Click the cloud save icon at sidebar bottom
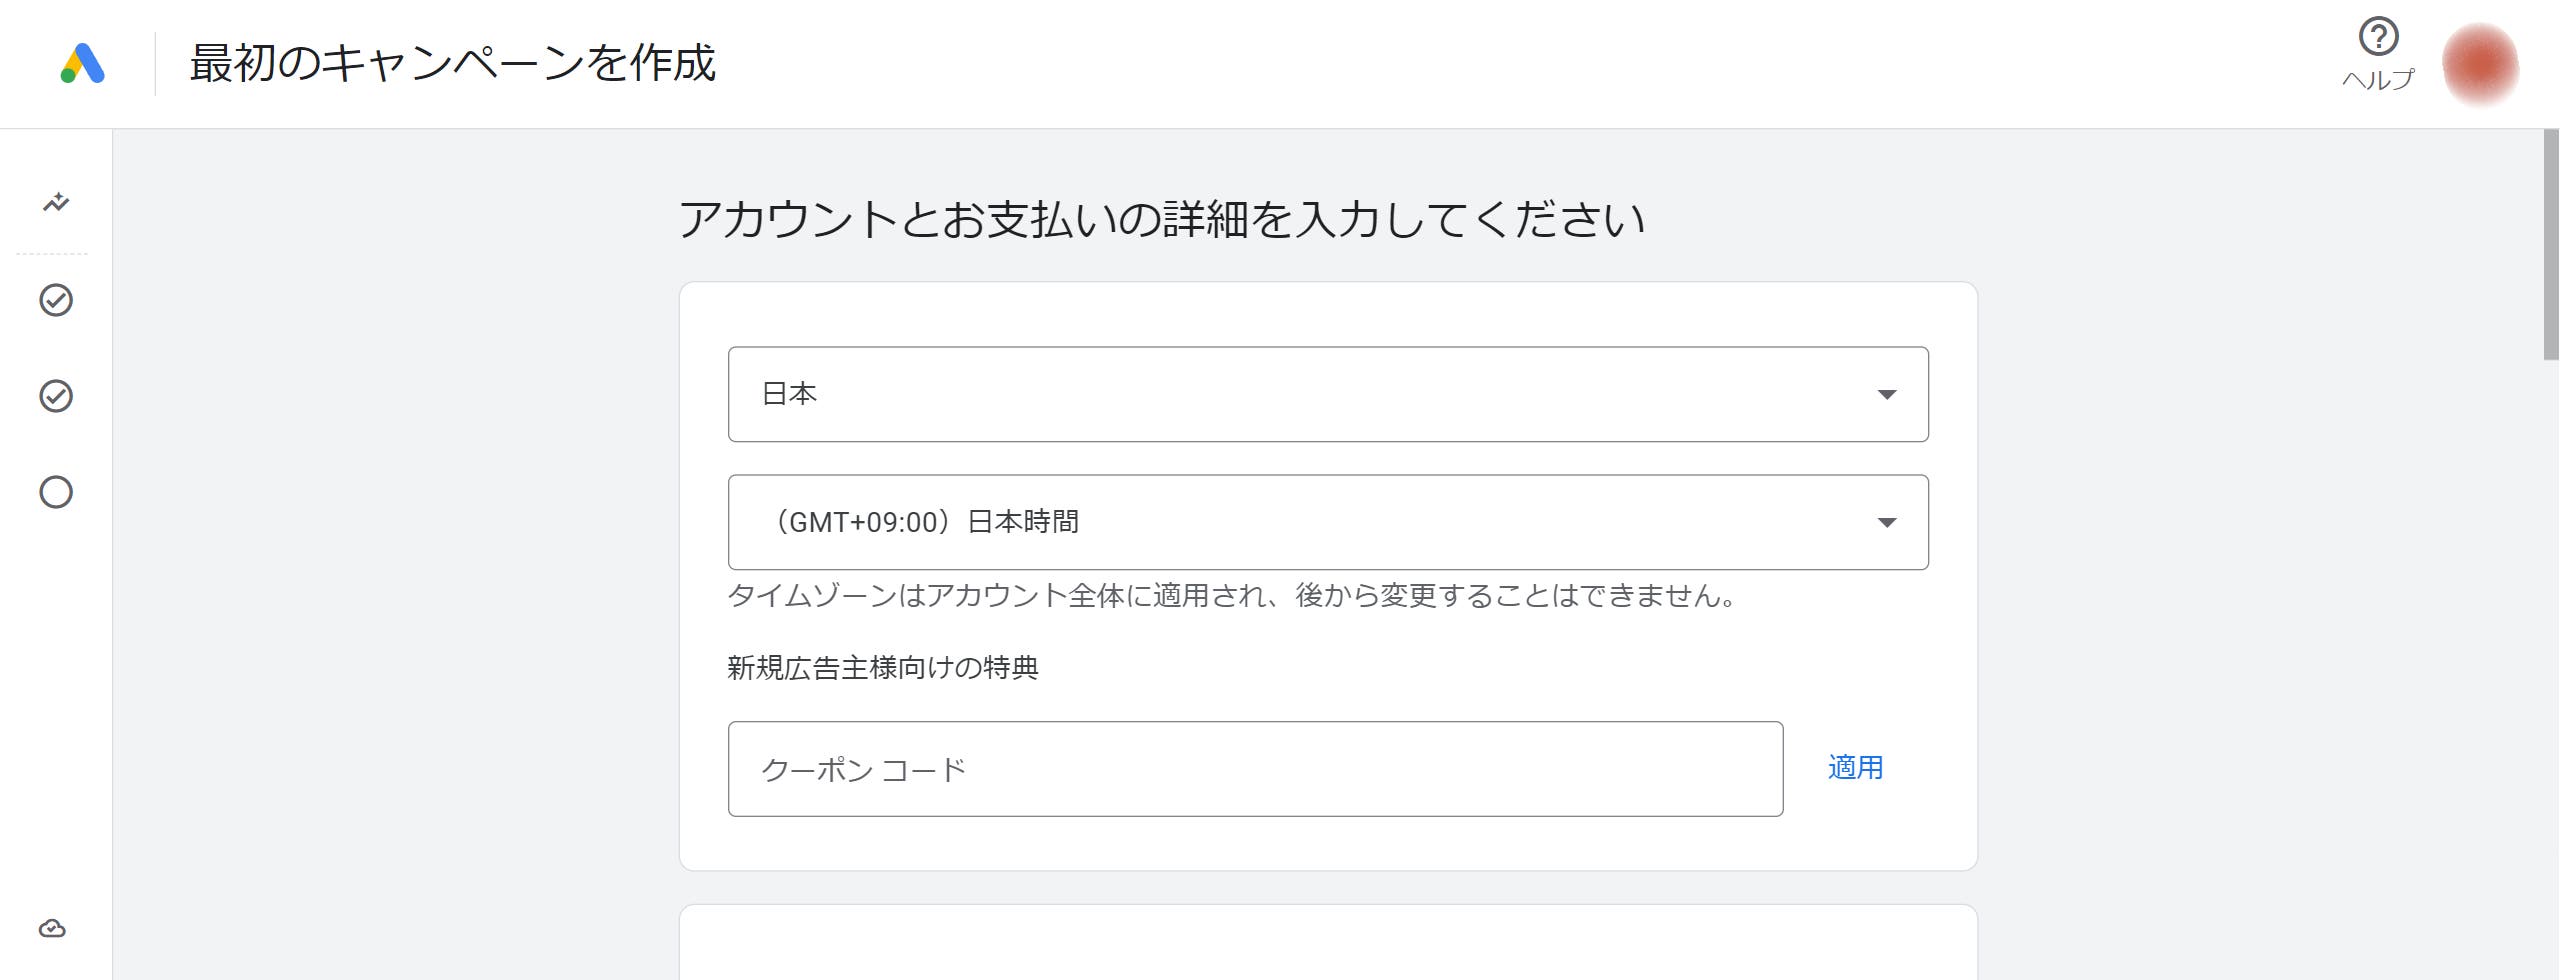2560x980 pixels. (x=52, y=928)
